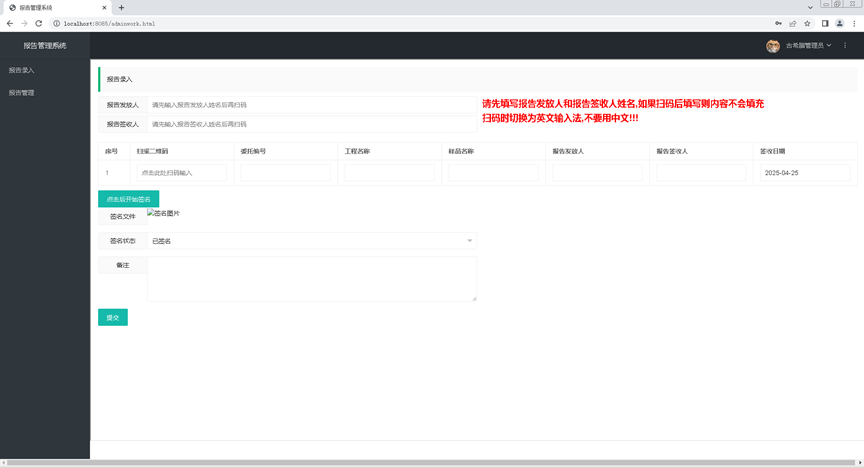
Task: Click the browser forward arrow
Action: 24,23
